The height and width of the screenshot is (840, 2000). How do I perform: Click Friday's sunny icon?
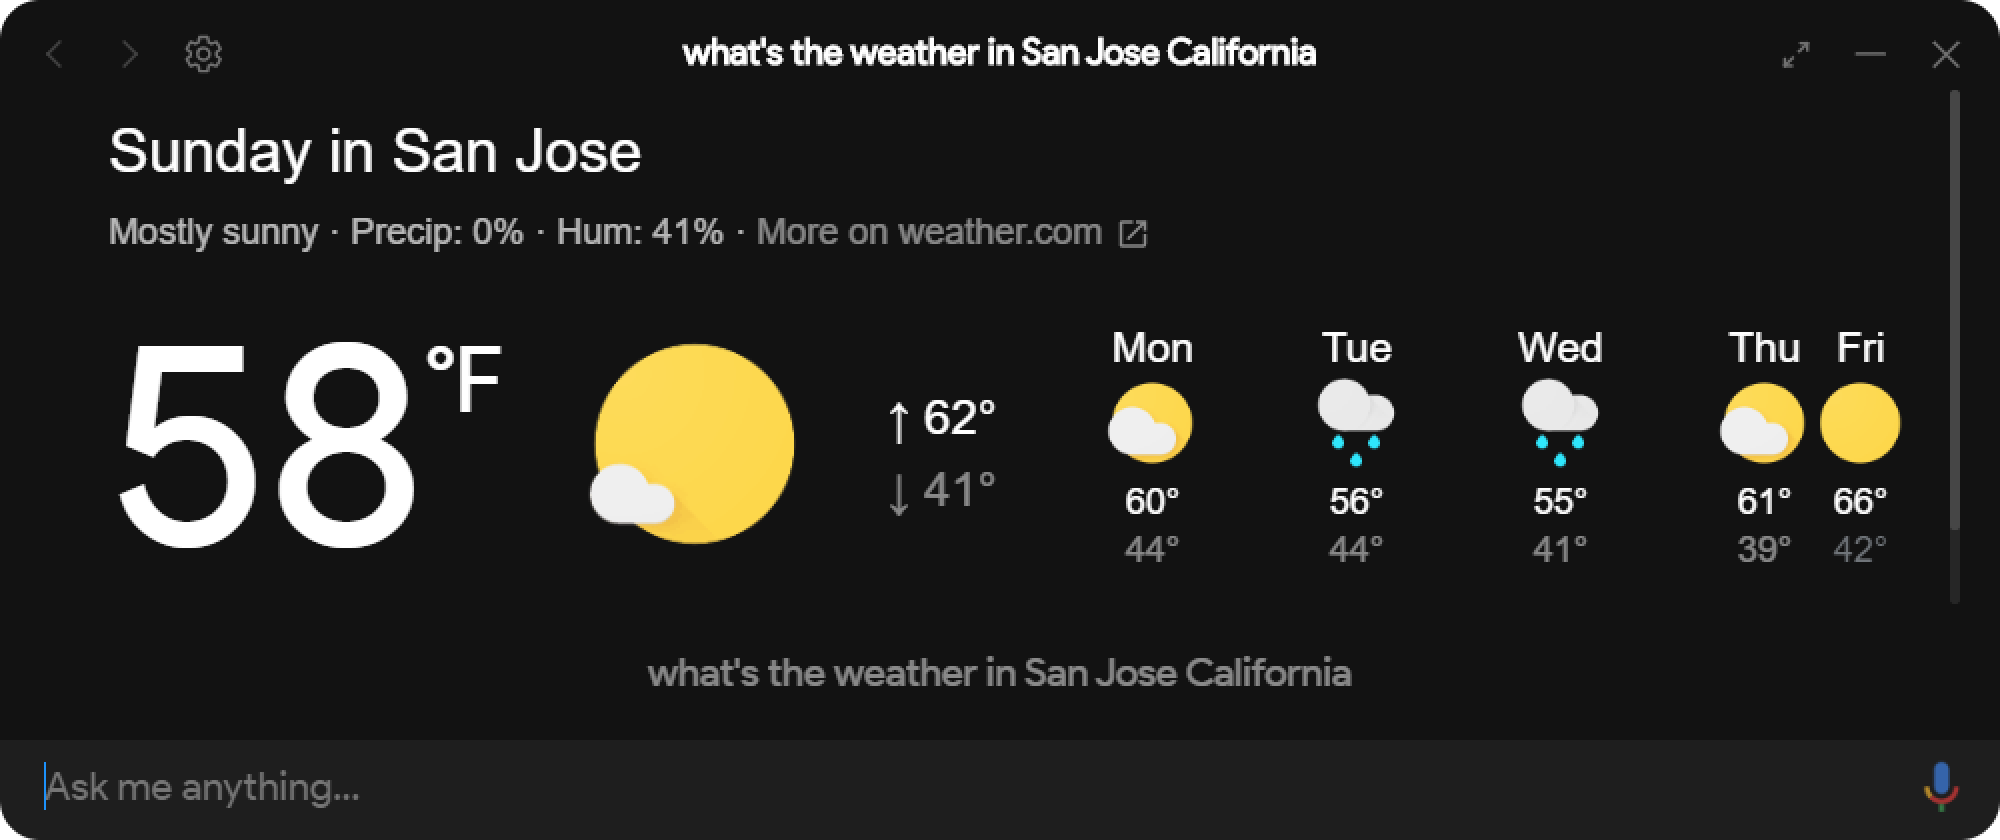coord(1860,423)
